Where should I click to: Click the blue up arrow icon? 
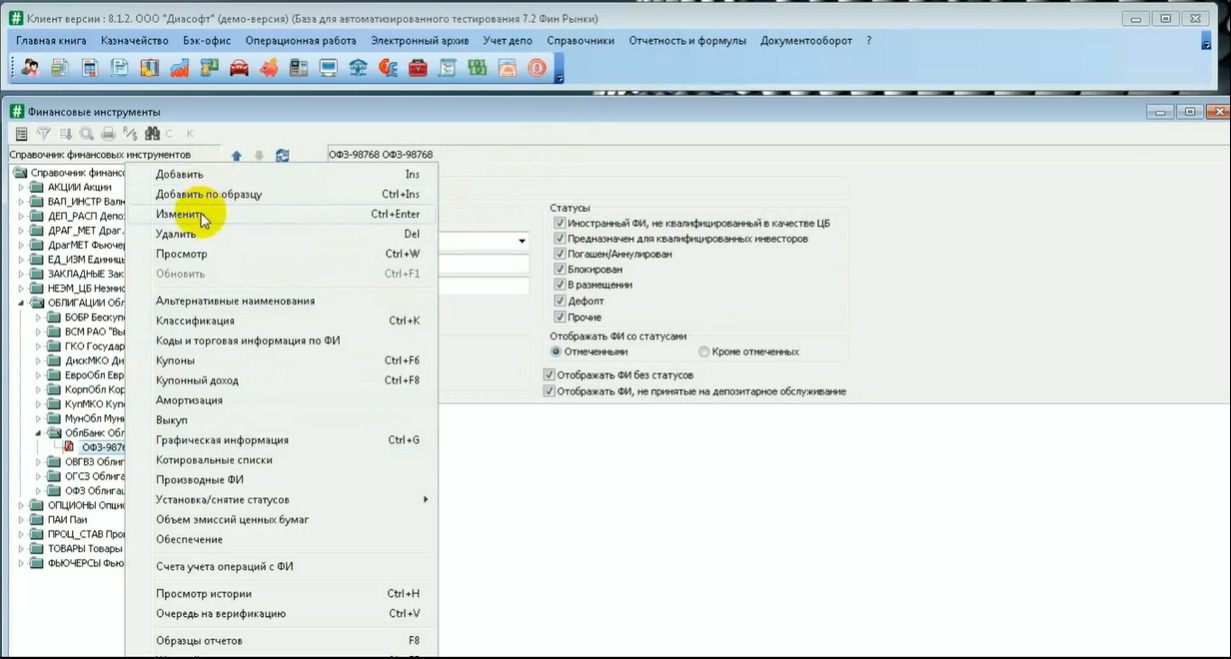(237, 156)
